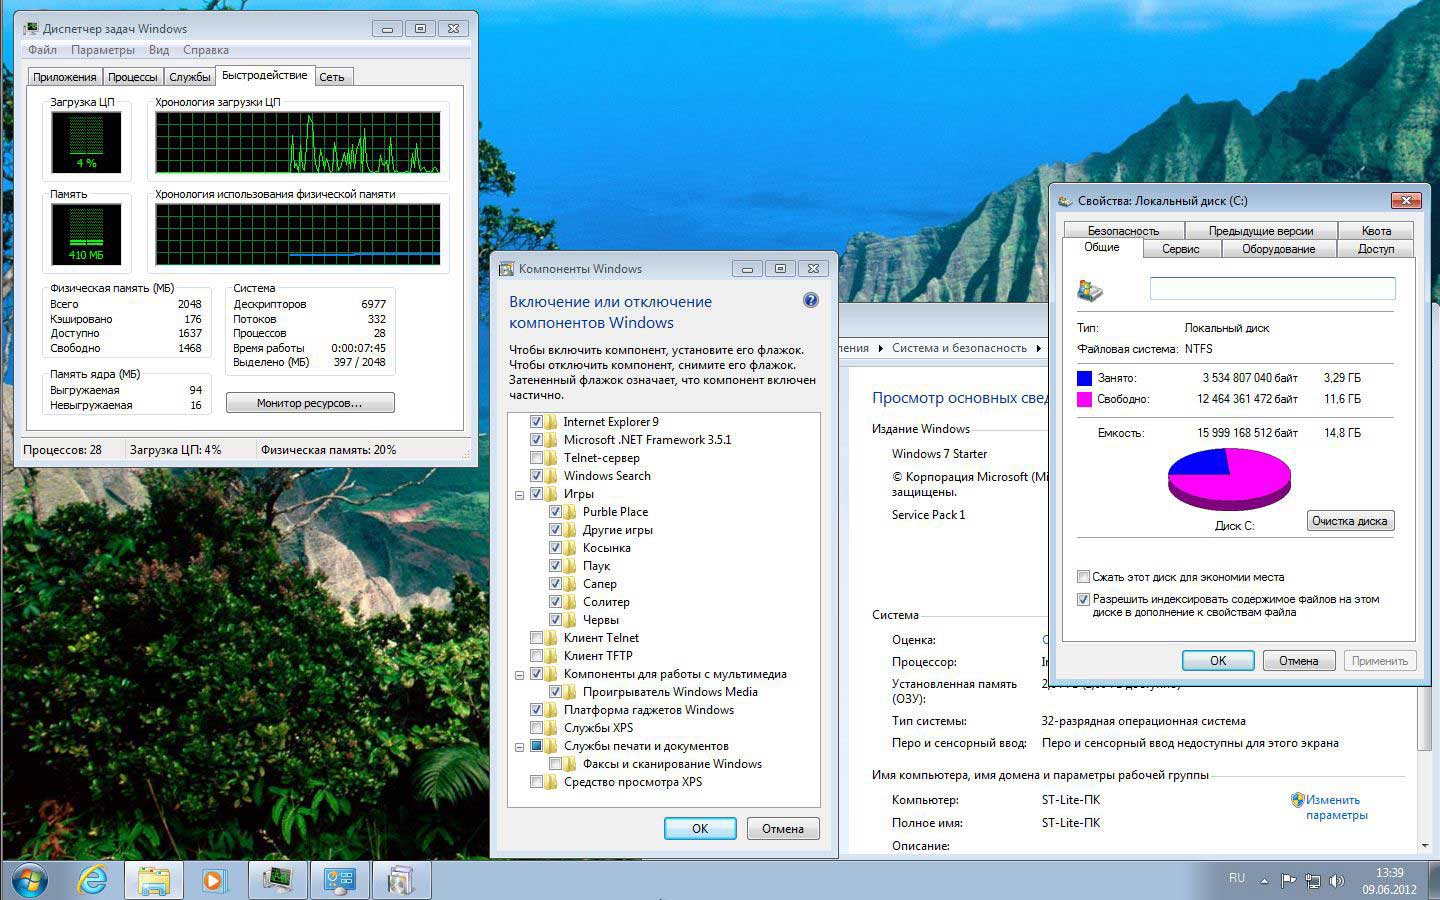Click the help icon in Windows Components

[x=810, y=300]
